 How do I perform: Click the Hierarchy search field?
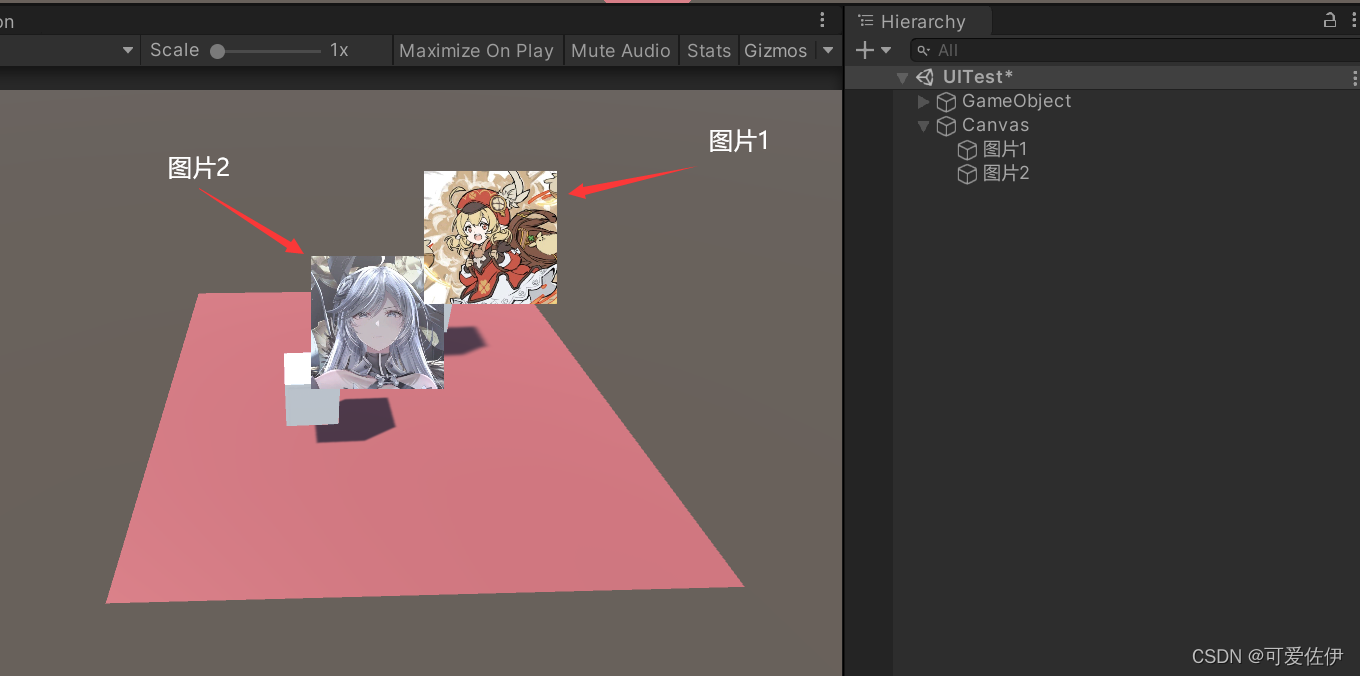(x=1135, y=50)
